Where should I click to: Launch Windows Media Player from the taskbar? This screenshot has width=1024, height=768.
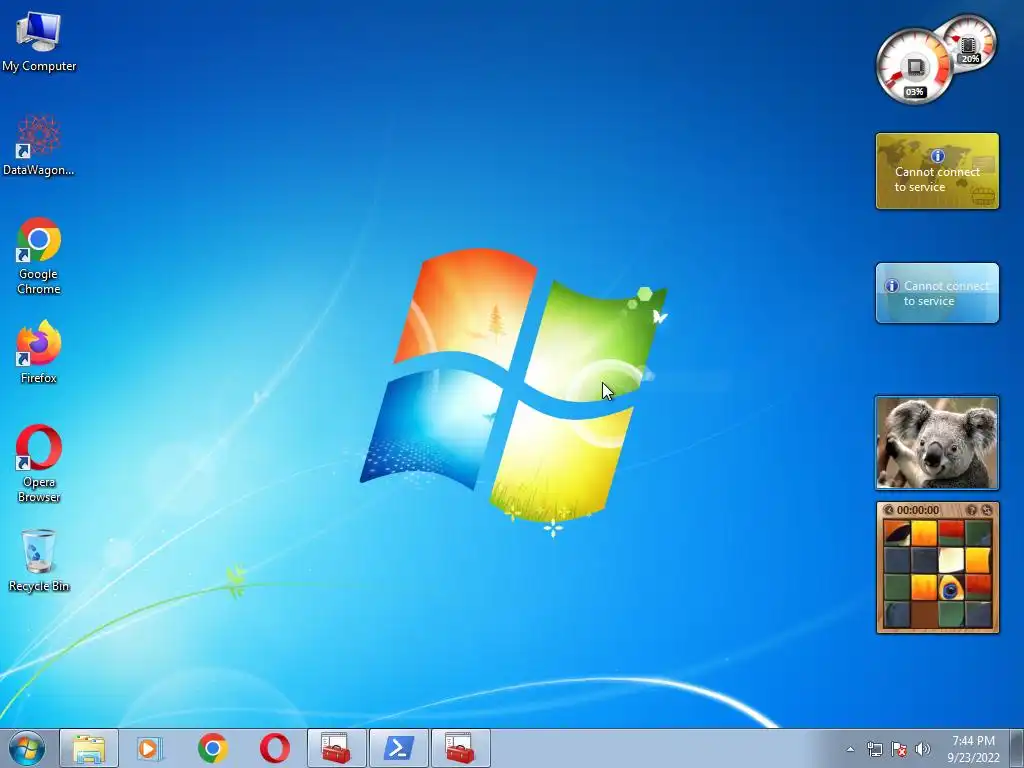click(x=150, y=748)
